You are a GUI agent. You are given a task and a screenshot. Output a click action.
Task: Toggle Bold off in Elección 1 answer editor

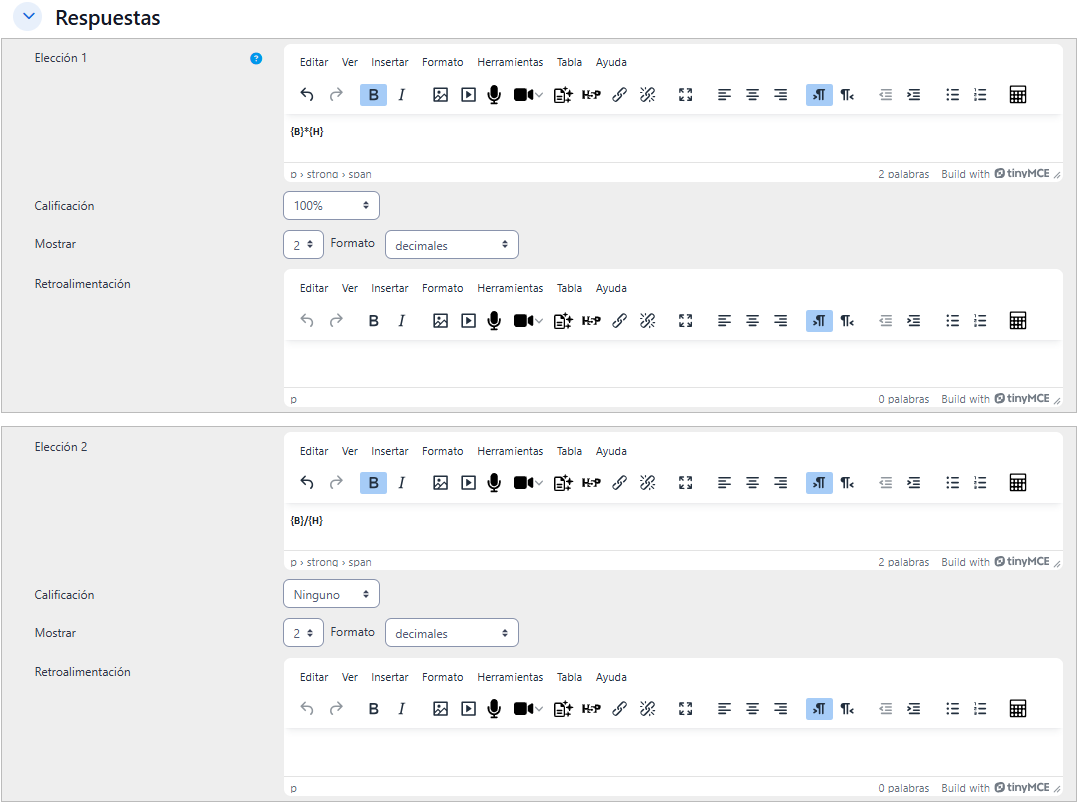373,95
